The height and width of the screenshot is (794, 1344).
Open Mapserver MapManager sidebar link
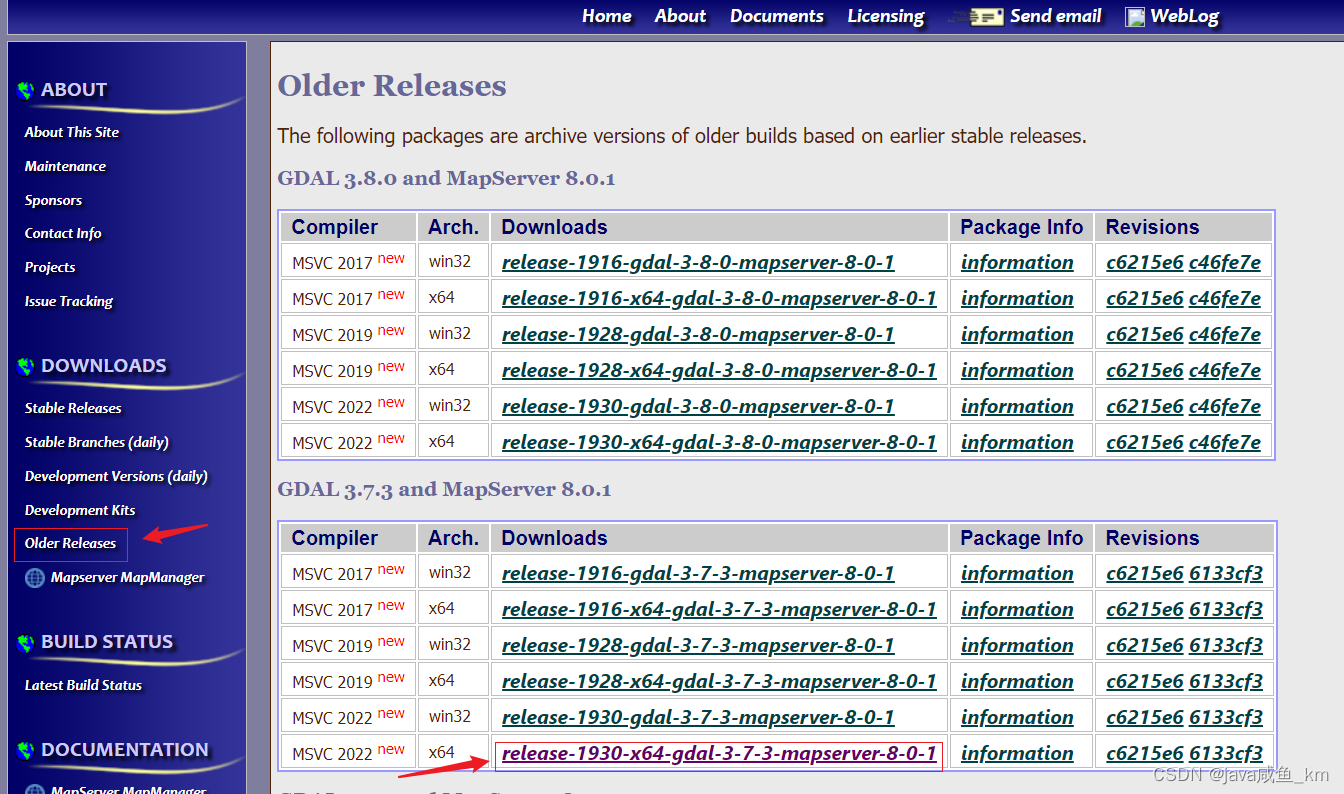pos(128,577)
